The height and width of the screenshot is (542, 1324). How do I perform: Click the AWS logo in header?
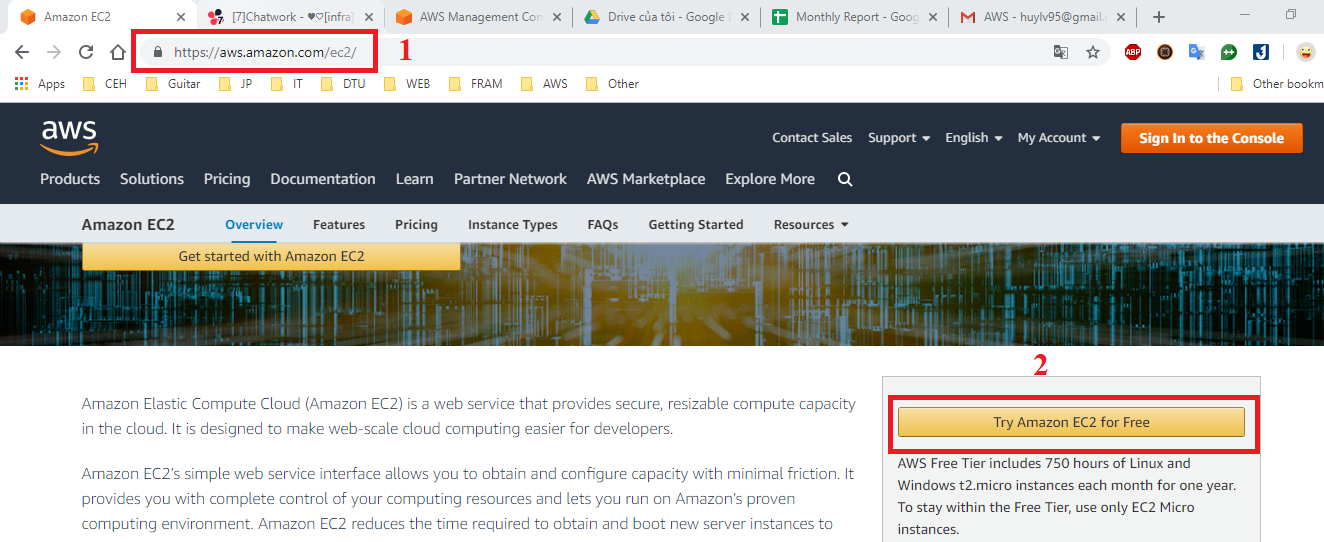click(x=69, y=137)
